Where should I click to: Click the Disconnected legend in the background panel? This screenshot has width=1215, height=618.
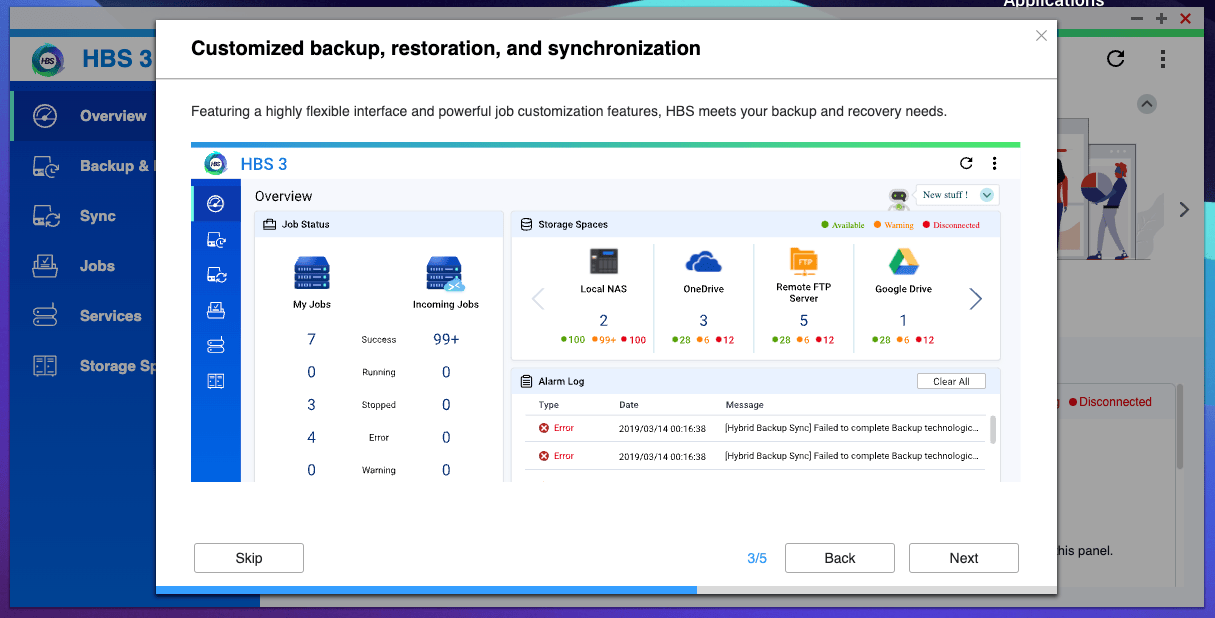(x=1110, y=402)
